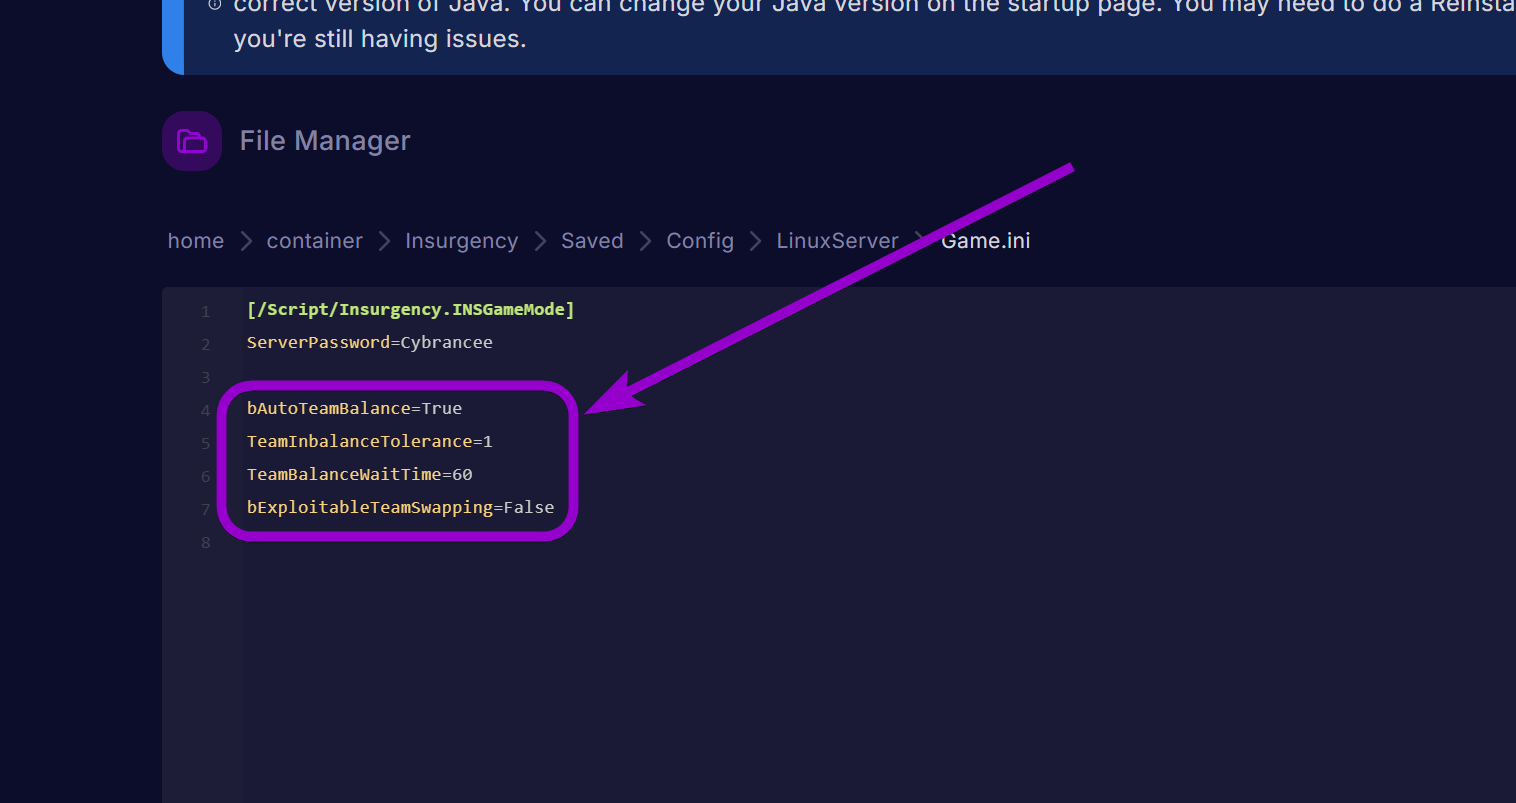The height and width of the screenshot is (803, 1516).
Task: Click the ServerPassword=Cybrancee line
Action: pos(369,343)
